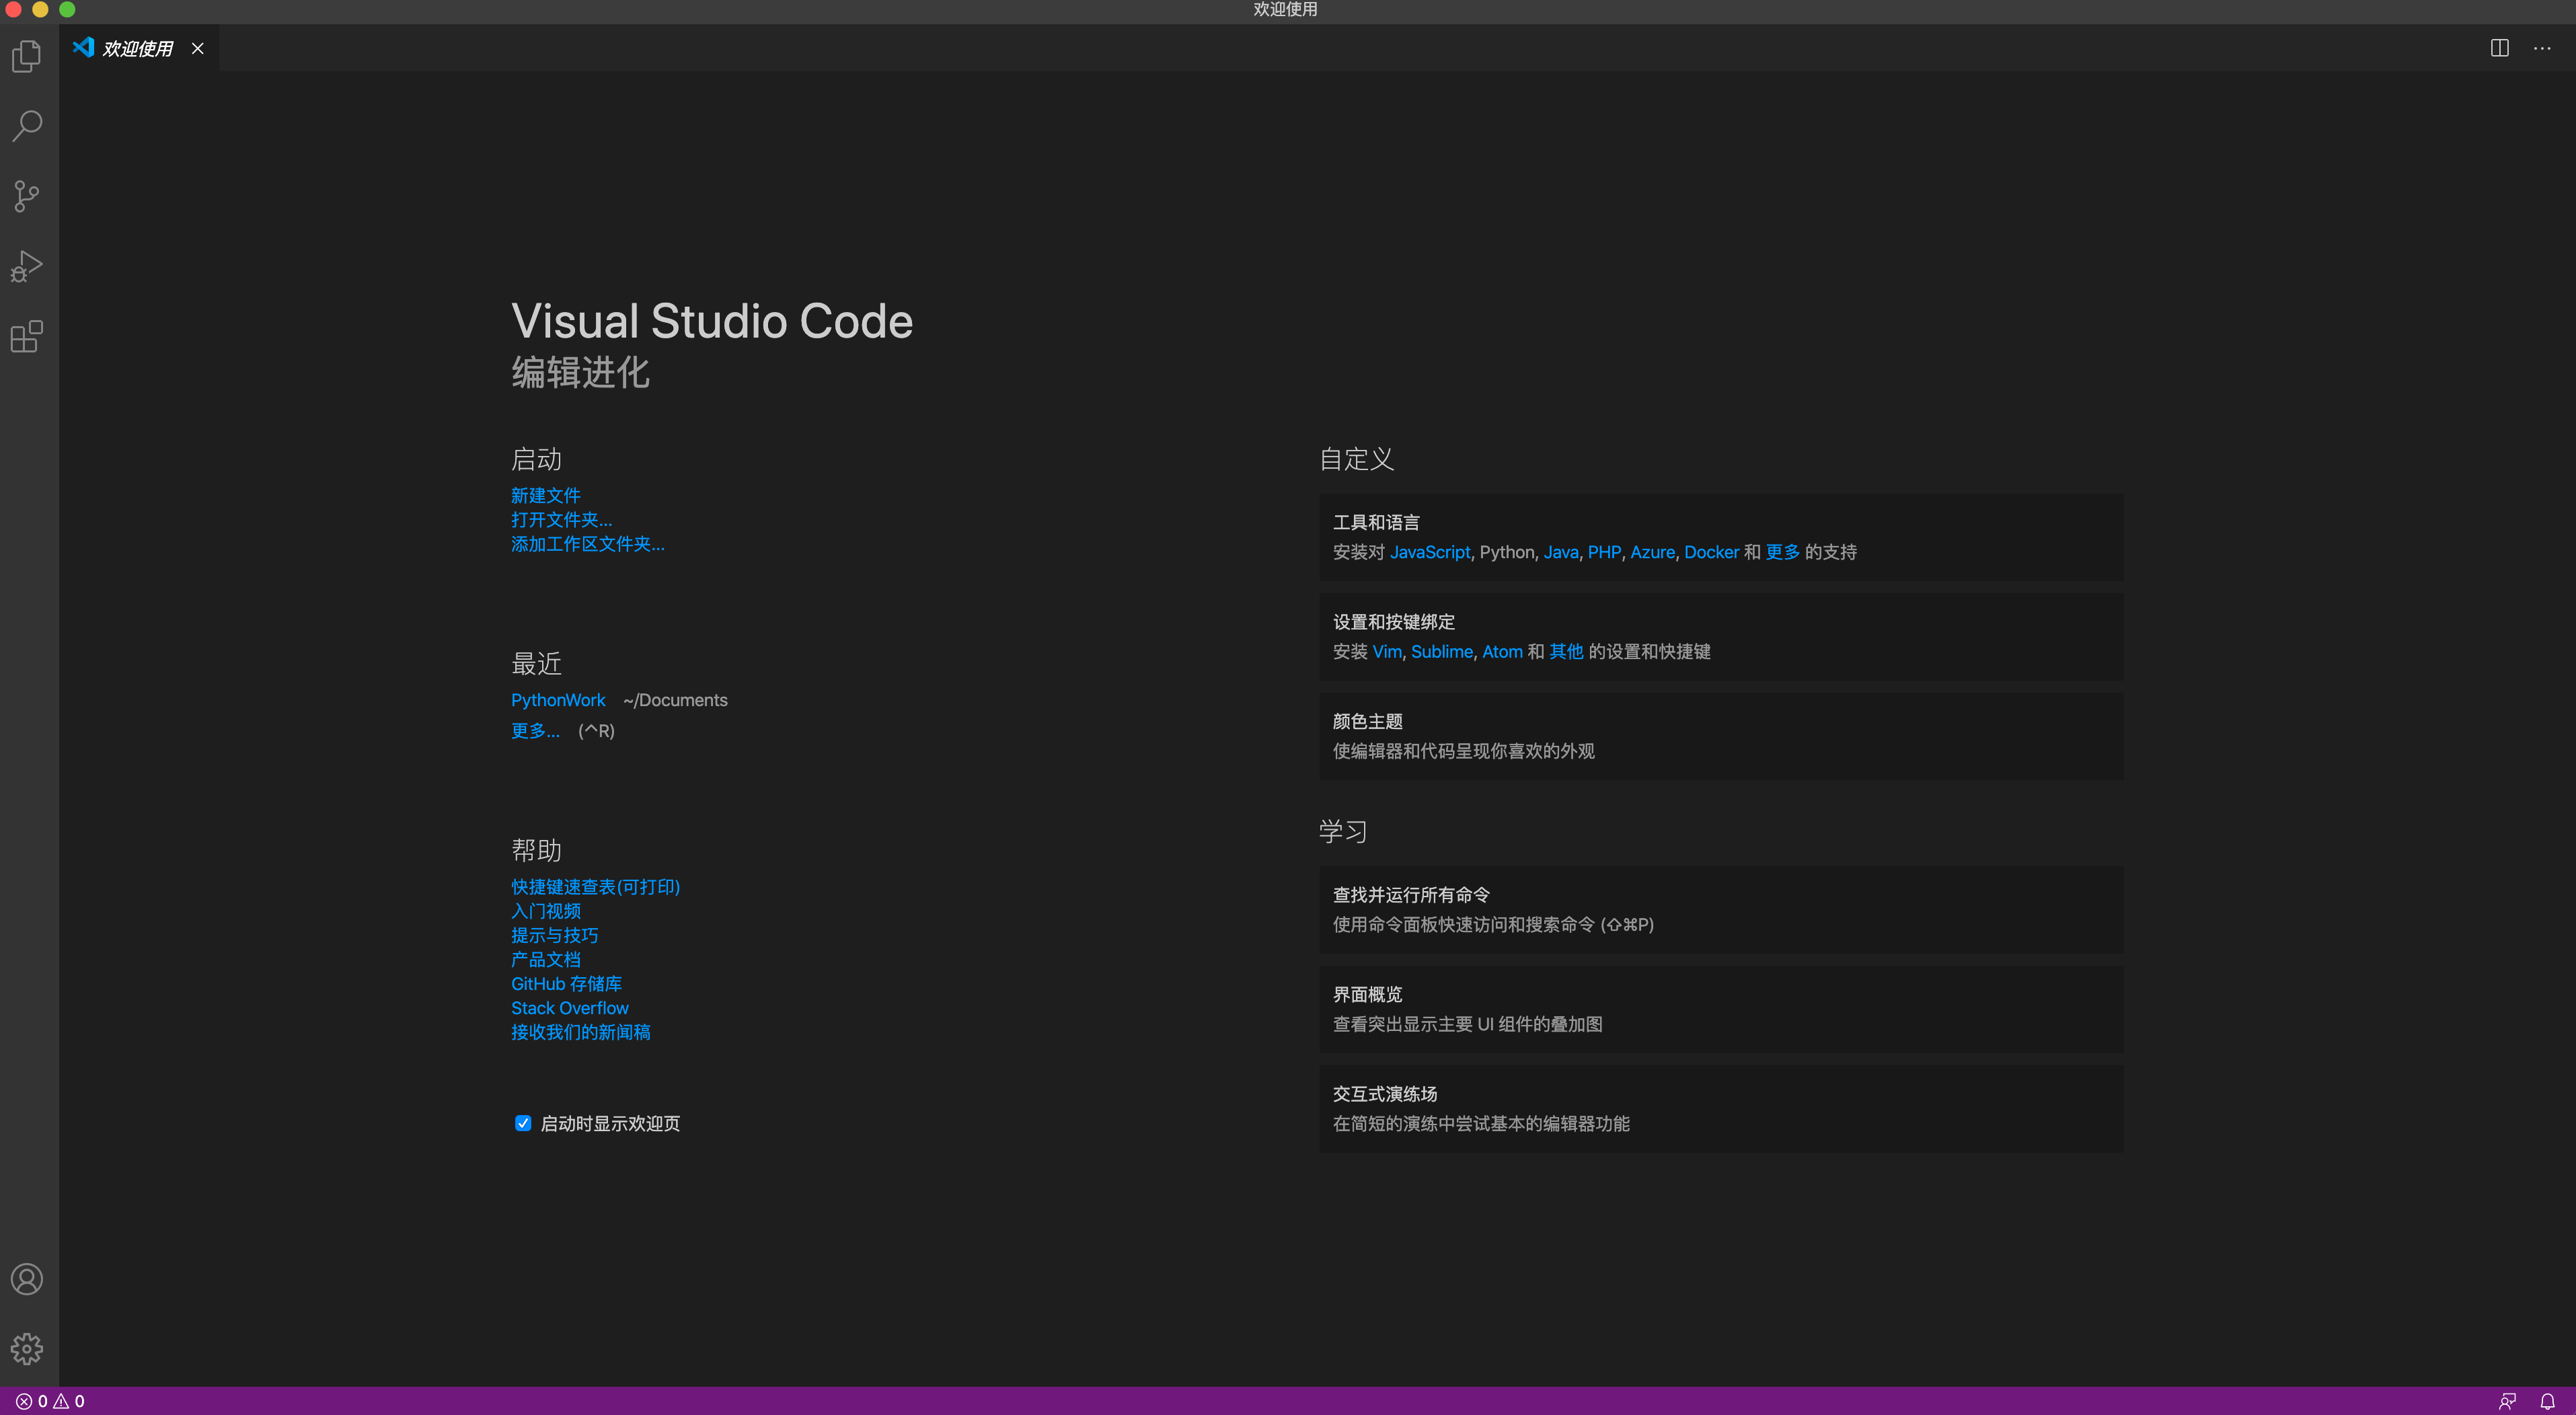
Task: Click 颜色主题 to change editor theme
Action: pyautogui.click(x=1365, y=720)
